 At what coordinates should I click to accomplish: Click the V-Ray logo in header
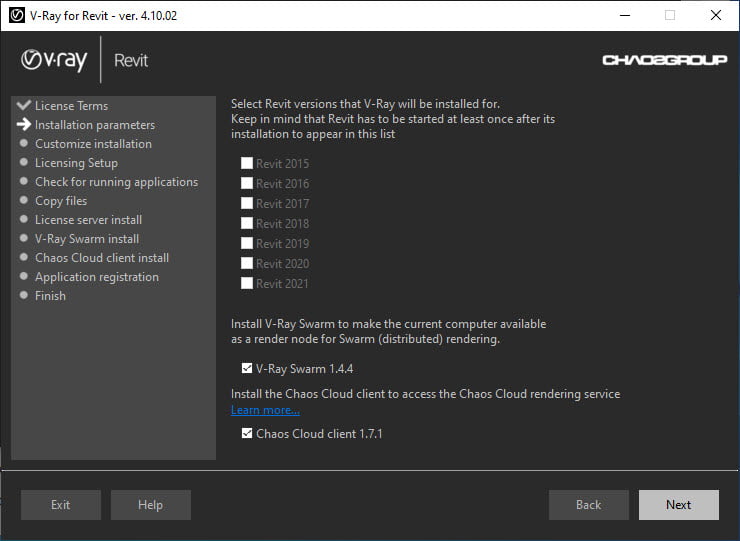pos(54,60)
